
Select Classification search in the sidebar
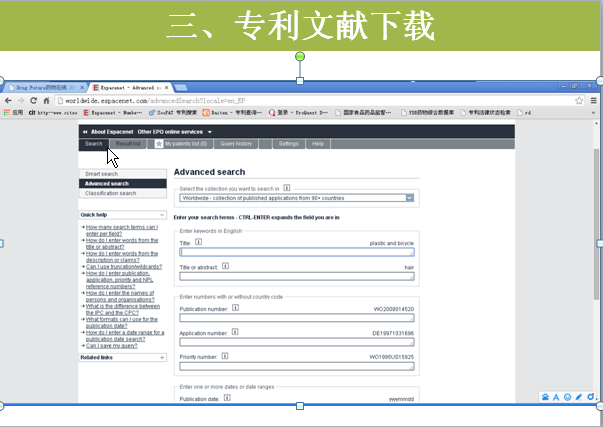pyautogui.click(x=123, y=193)
